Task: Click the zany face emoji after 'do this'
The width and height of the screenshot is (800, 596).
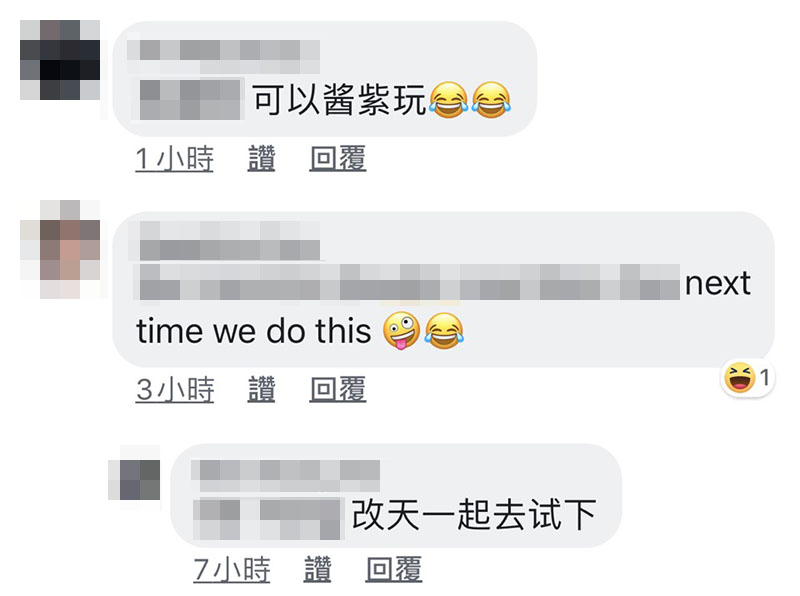Action: tap(401, 331)
